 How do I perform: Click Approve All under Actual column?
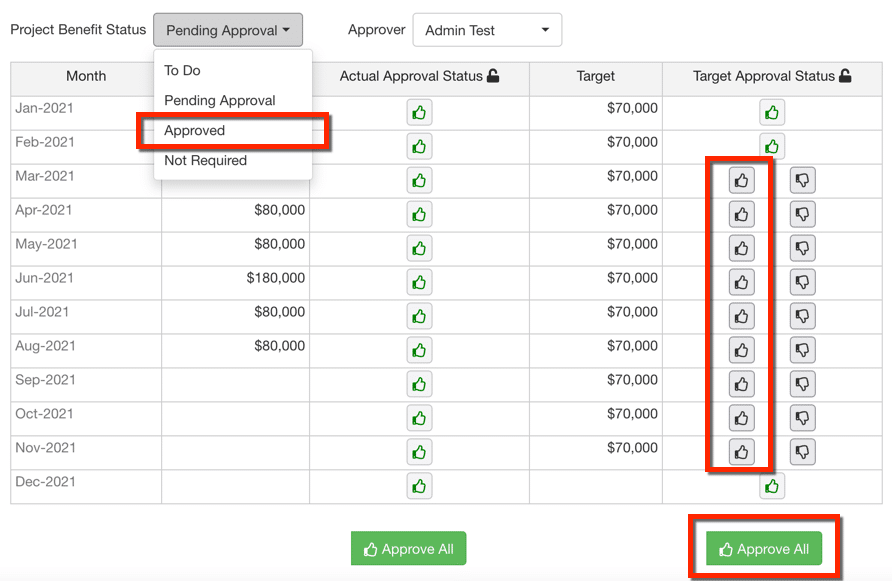pyautogui.click(x=408, y=549)
